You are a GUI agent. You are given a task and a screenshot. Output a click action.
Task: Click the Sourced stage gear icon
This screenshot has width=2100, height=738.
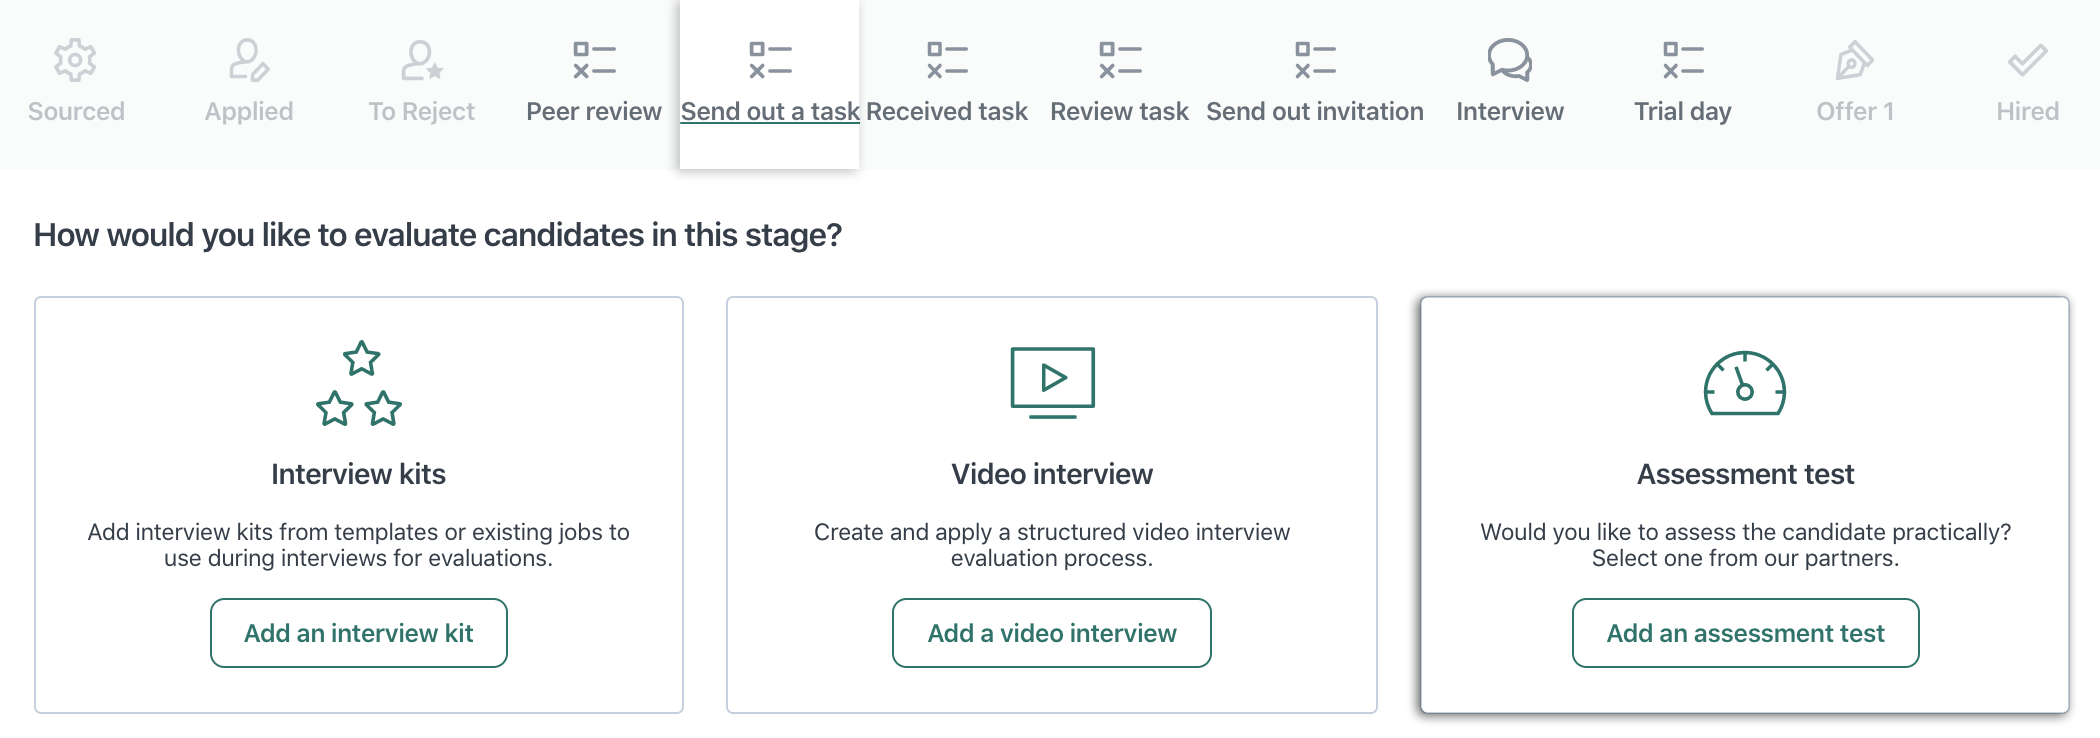point(75,60)
